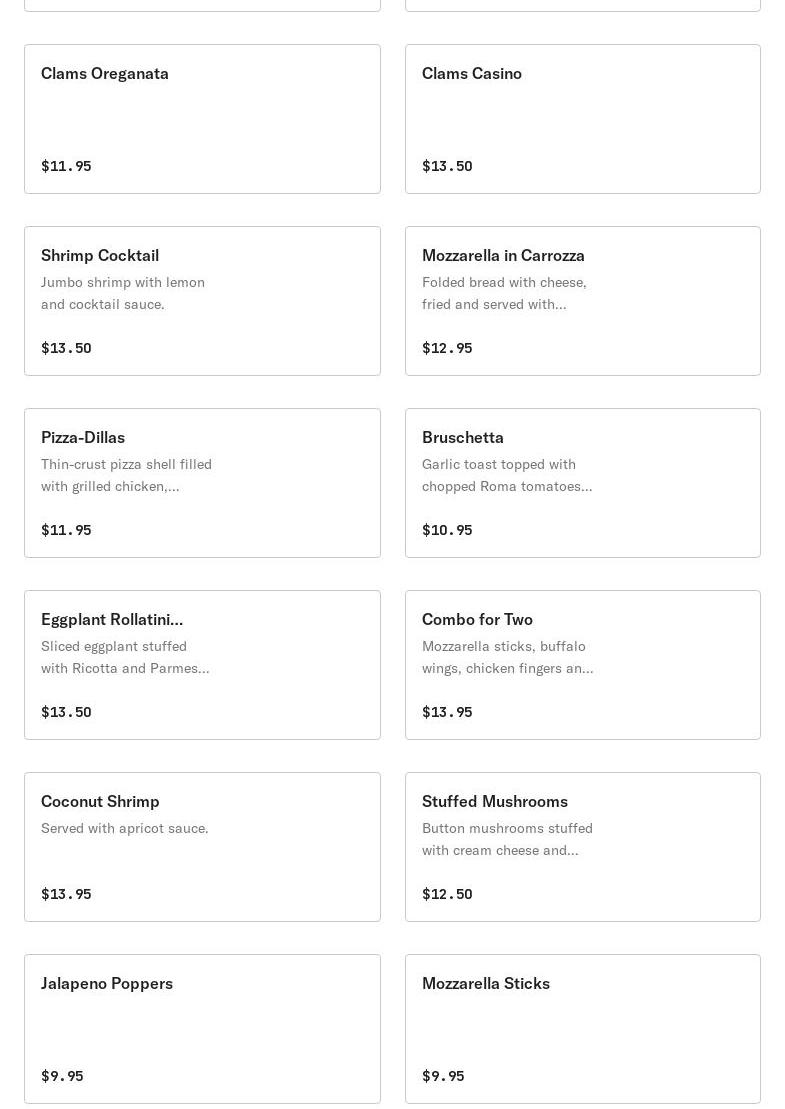Viewport: 785px width, 1109px height.
Task: Select the Clams Casino item card
Action: tap(583, 119)
